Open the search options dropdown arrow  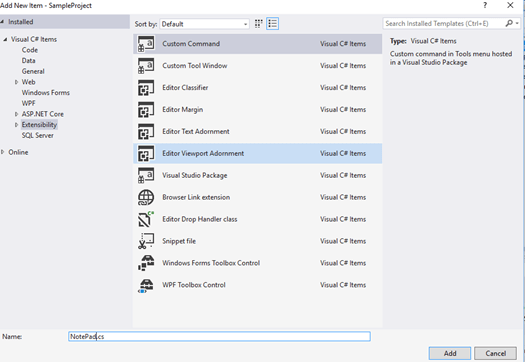click(x=517, y=23)
